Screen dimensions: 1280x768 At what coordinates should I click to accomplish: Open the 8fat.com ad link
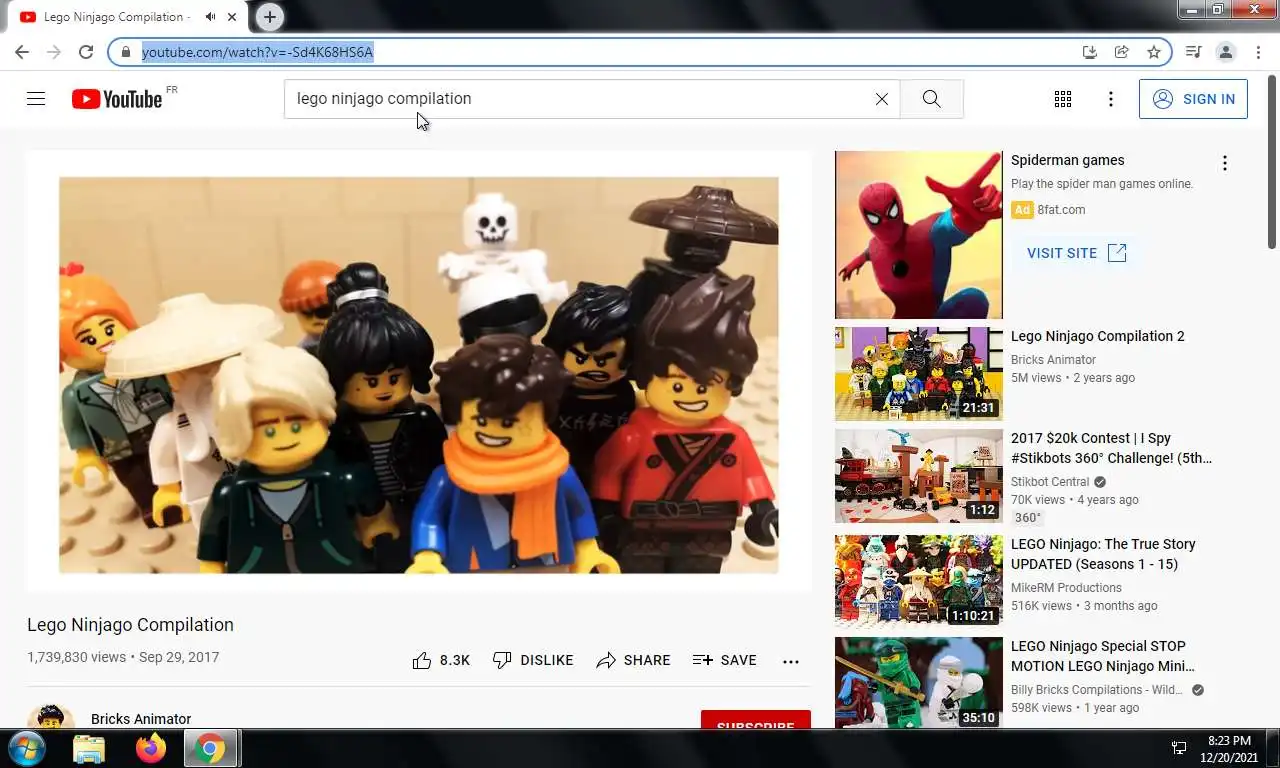(x=1061, y=210)
